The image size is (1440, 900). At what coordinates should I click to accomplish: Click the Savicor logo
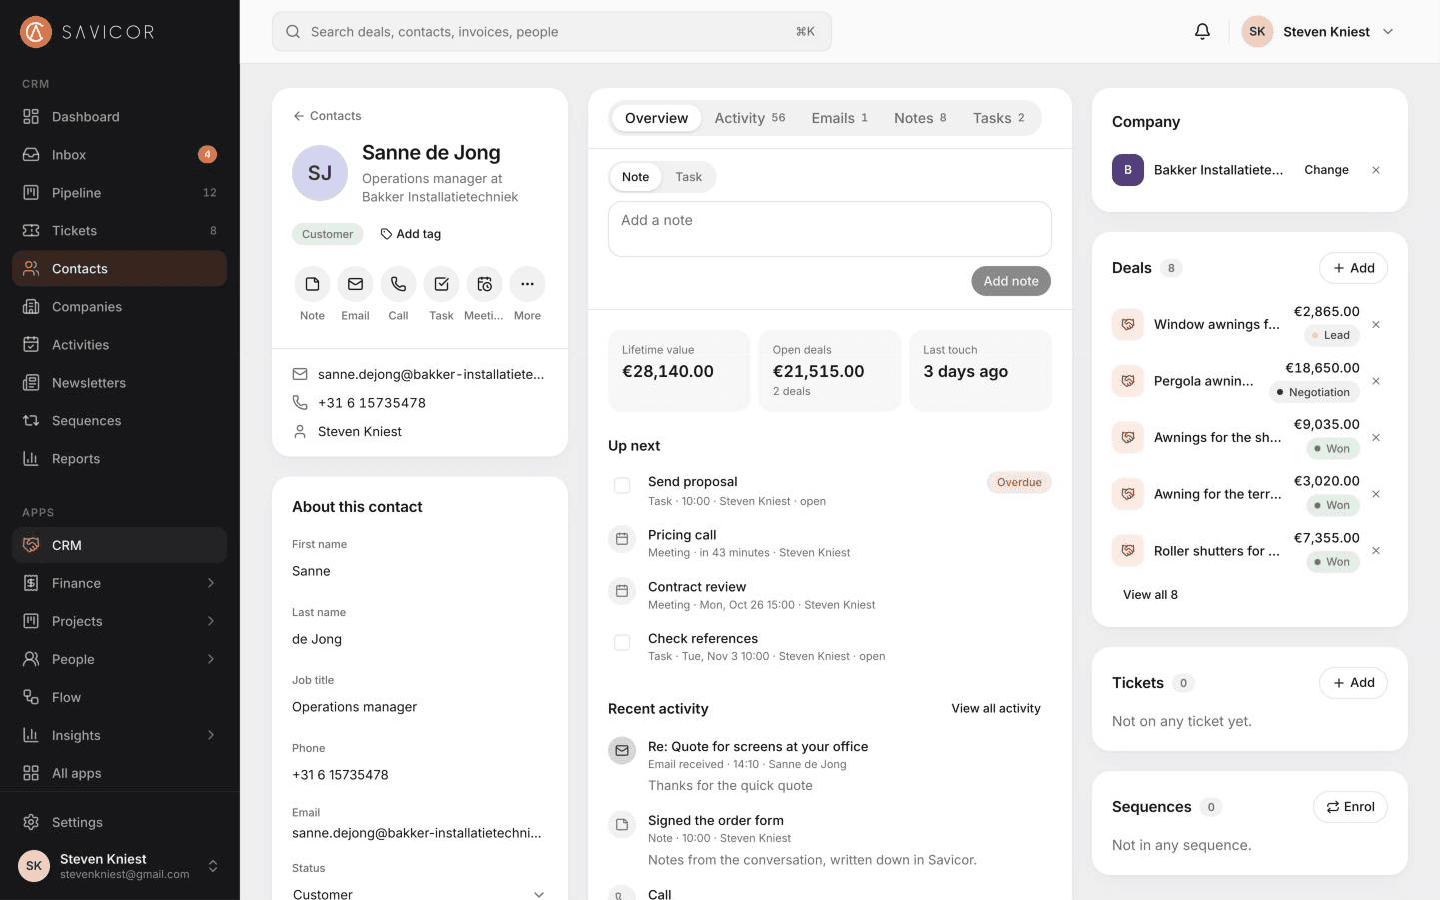88,32
